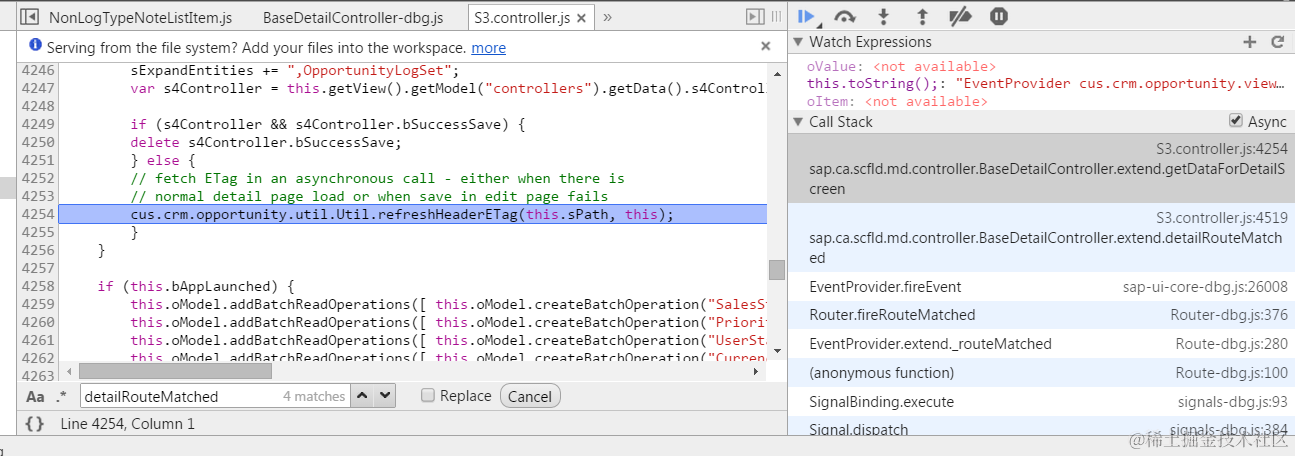Click 'Line 4254, Column 1' status text

pos(128,424)
